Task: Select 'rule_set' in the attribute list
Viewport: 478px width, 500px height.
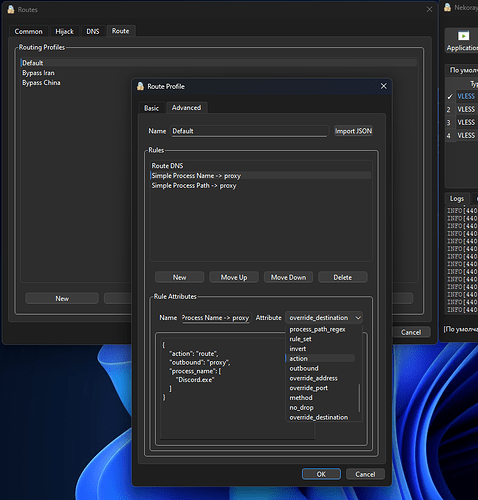Action: 300,339
